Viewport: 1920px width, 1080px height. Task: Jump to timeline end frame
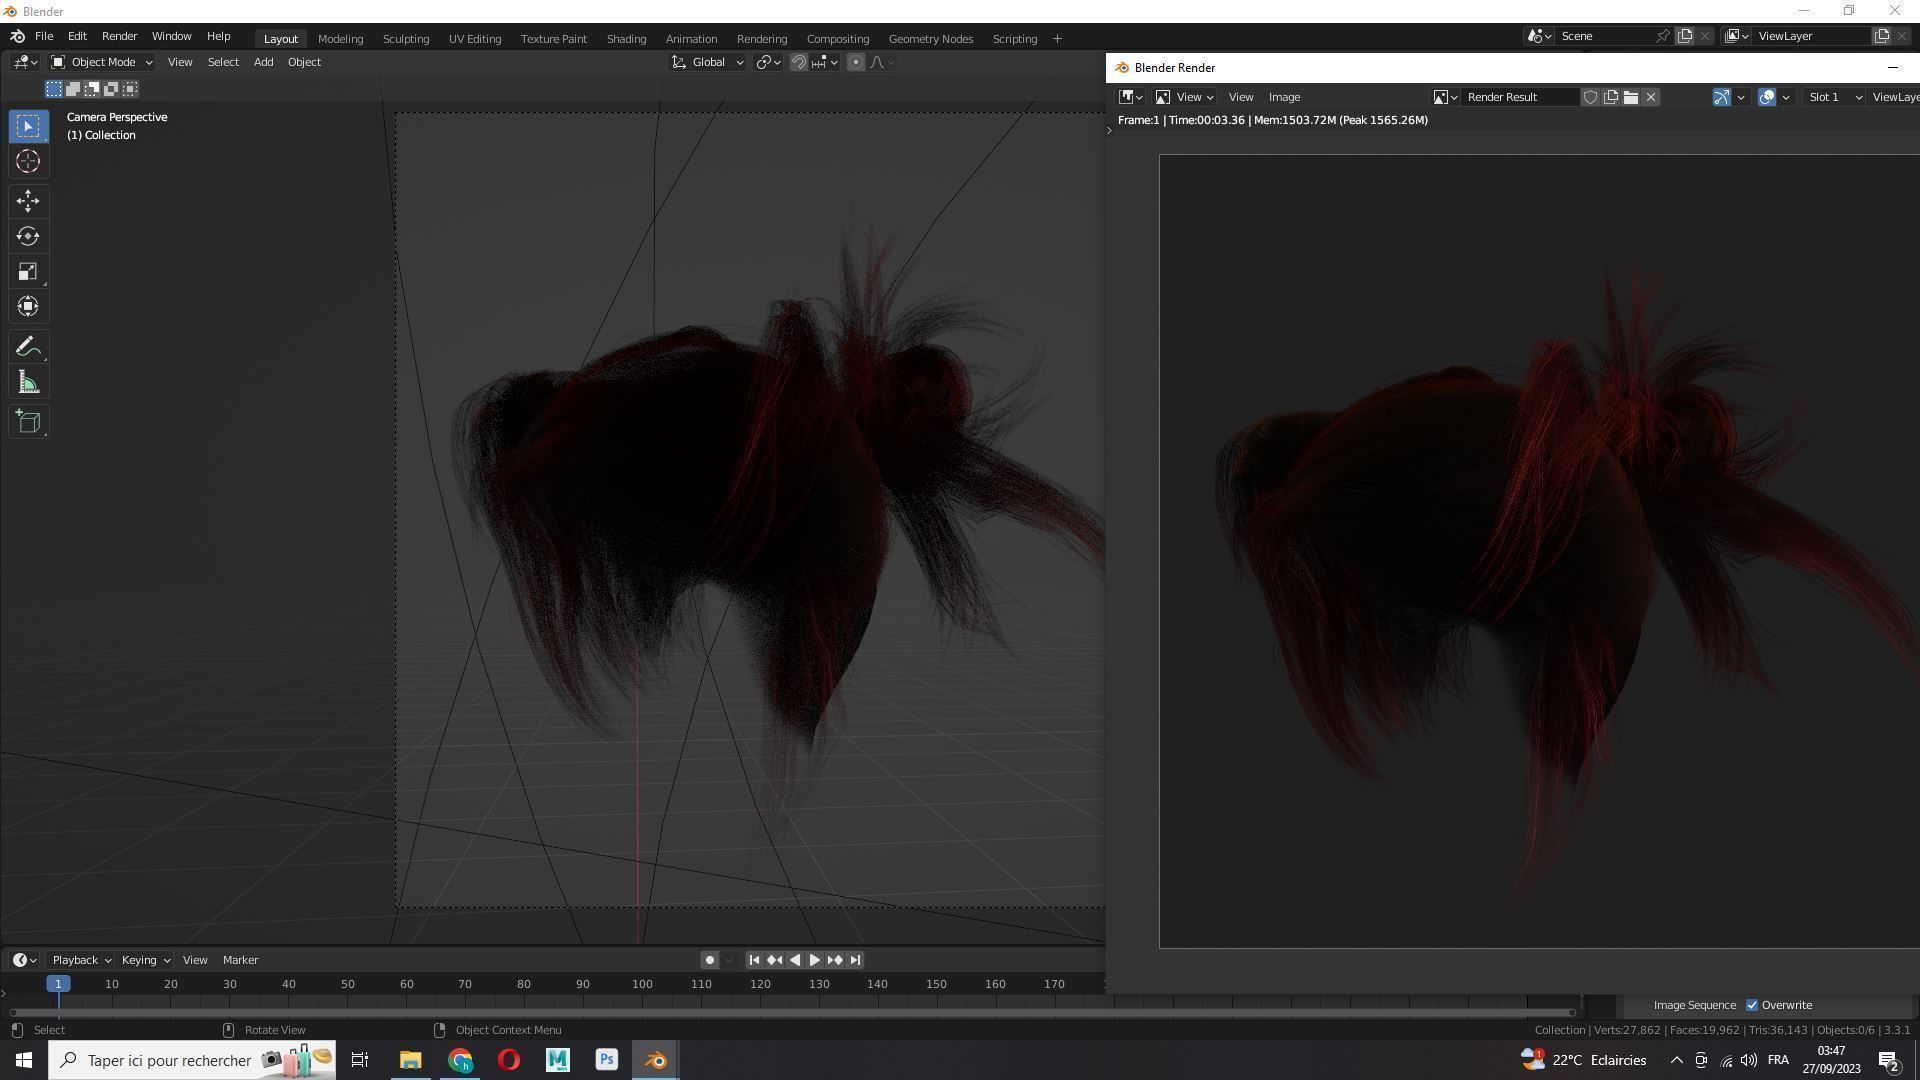(855, 960)
